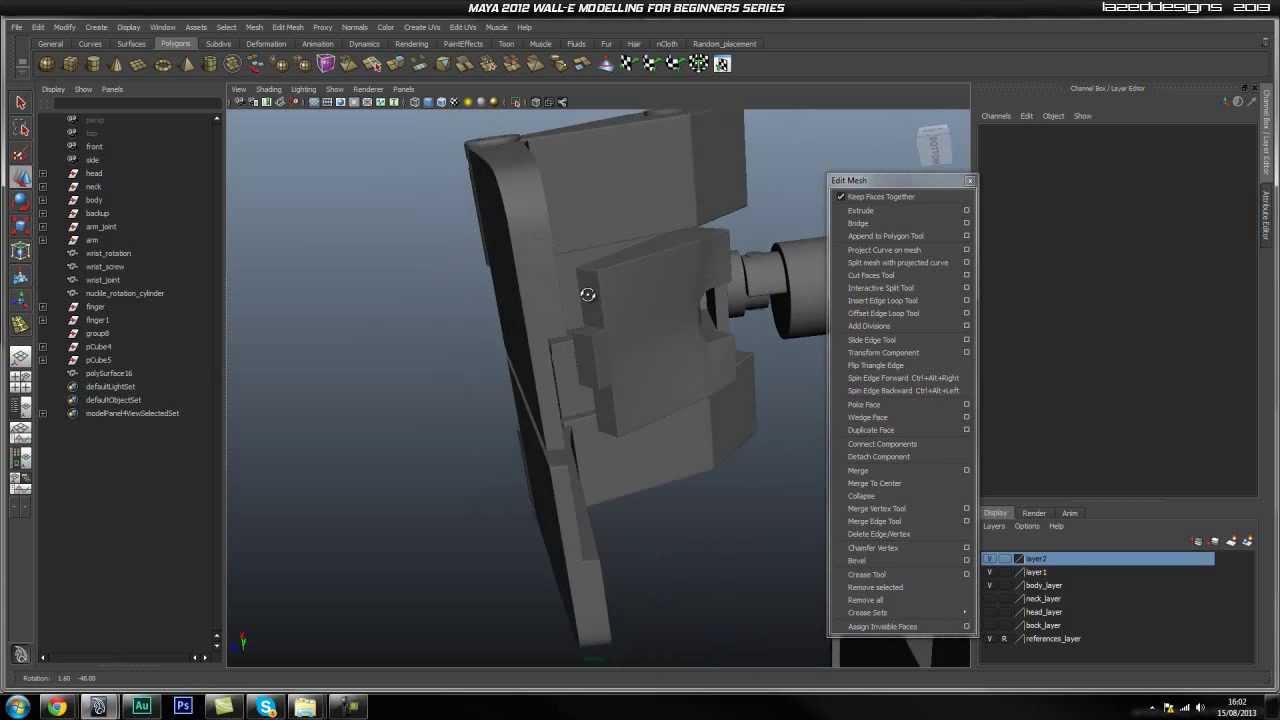This screenshot has width=1280, height=720.
Task: Click body_layer color swatch
Action: click(1019, 585)
